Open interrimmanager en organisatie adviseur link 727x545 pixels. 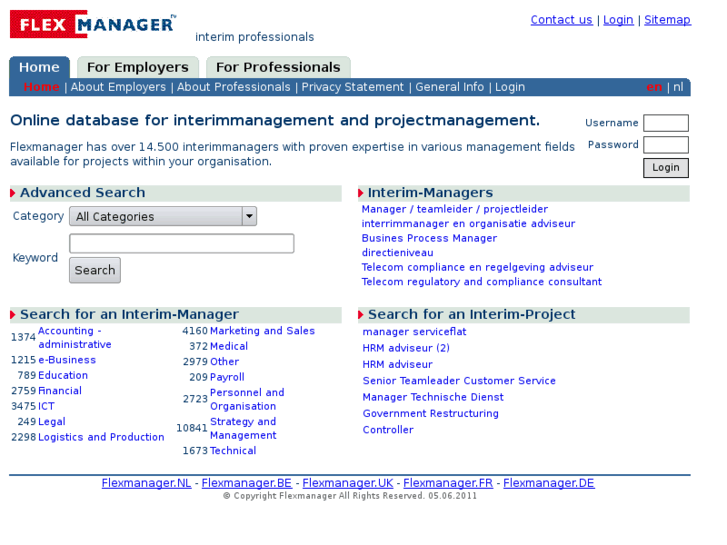[468, 224]
